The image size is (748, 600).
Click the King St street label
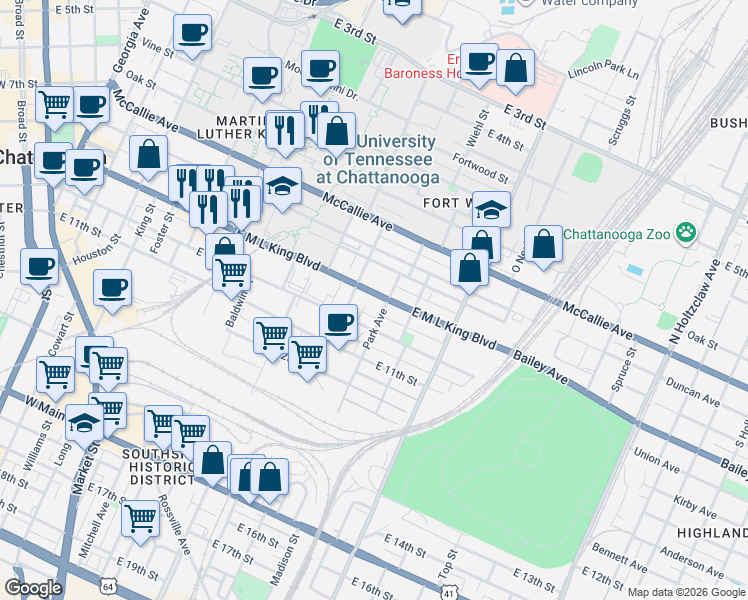point(145,220)
